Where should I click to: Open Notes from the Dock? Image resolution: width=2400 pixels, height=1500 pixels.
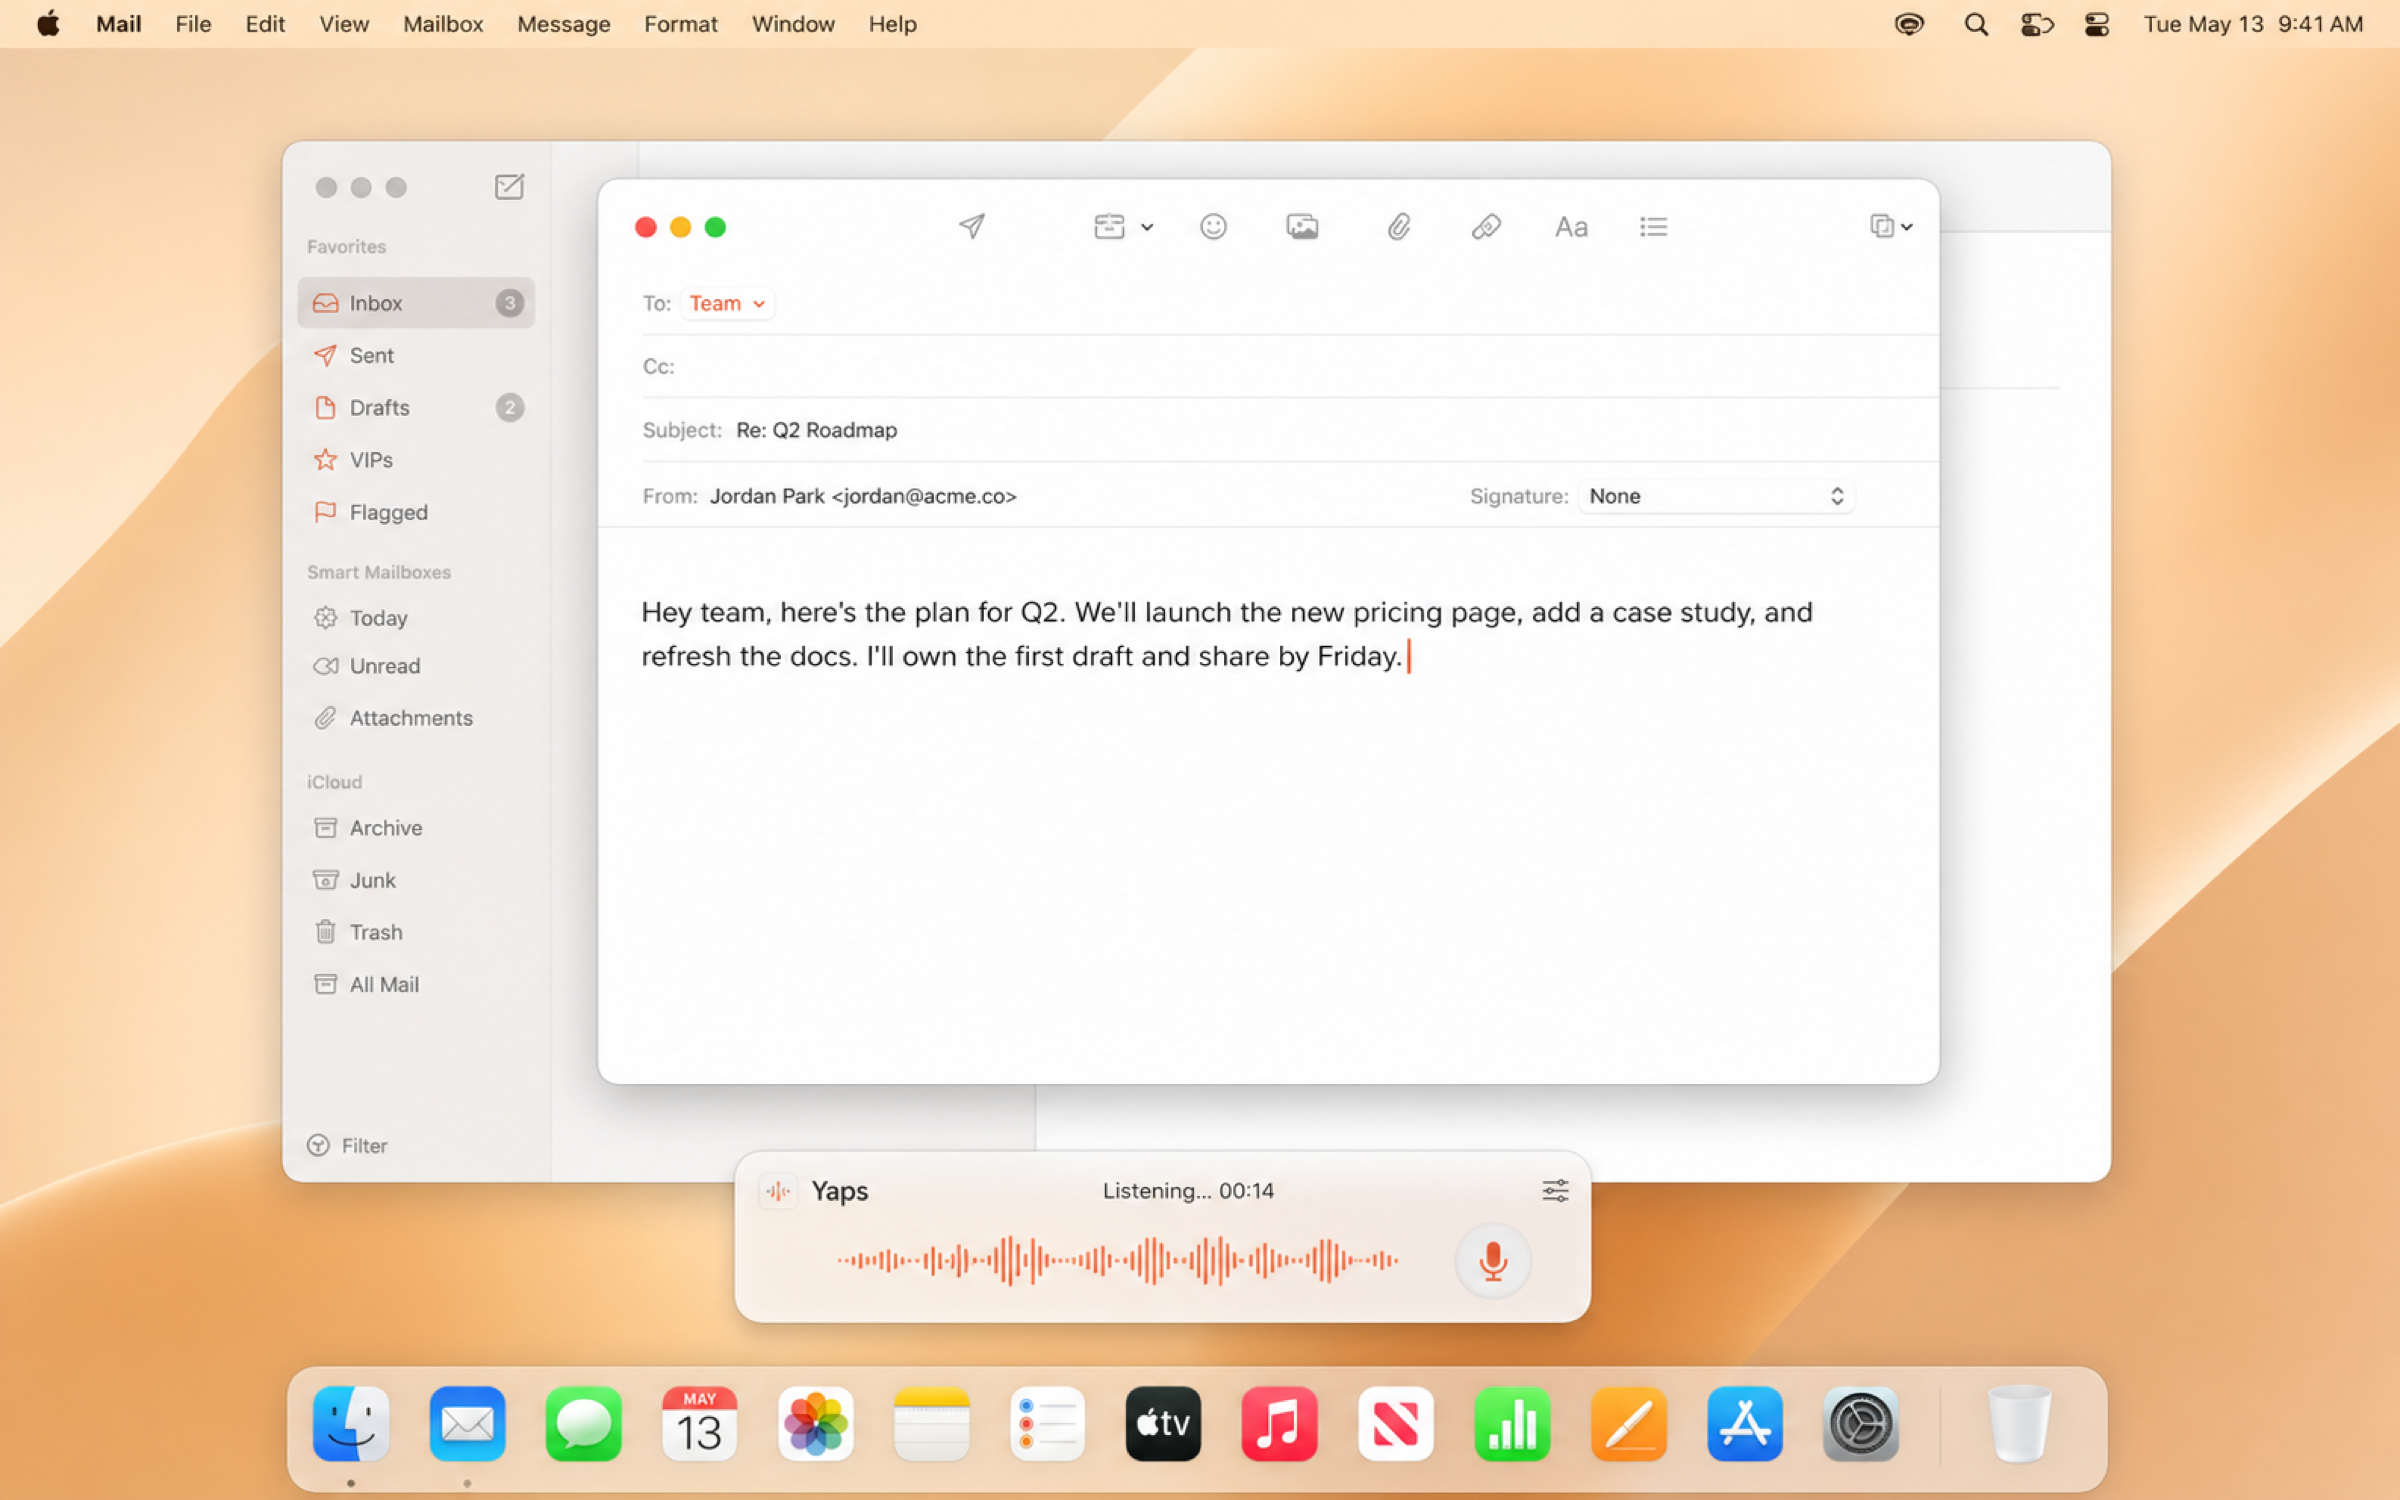point(932,1423)
